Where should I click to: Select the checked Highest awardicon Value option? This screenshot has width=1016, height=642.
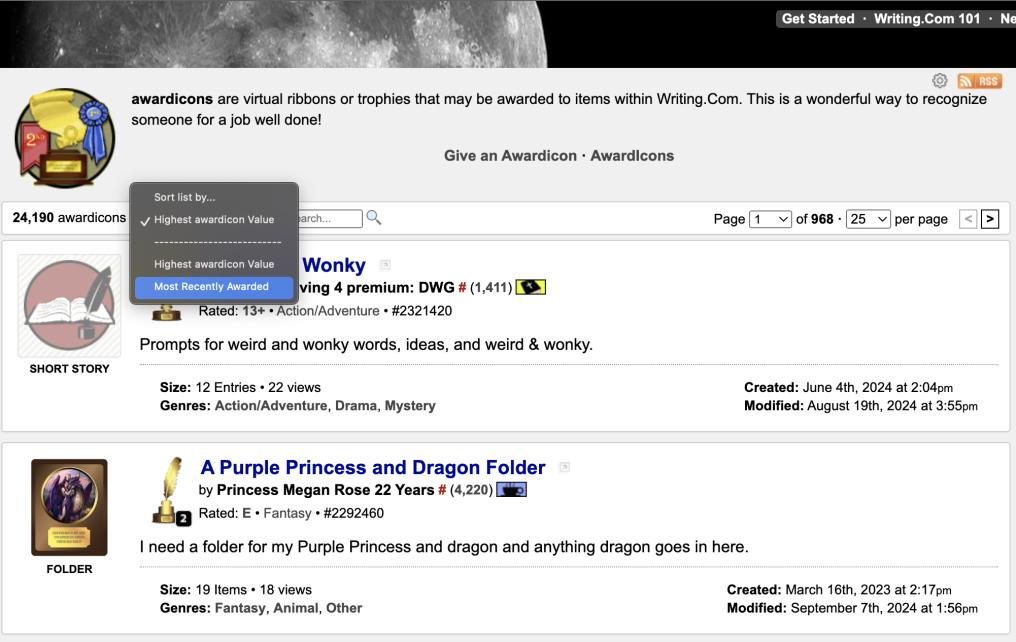point(214,220)
